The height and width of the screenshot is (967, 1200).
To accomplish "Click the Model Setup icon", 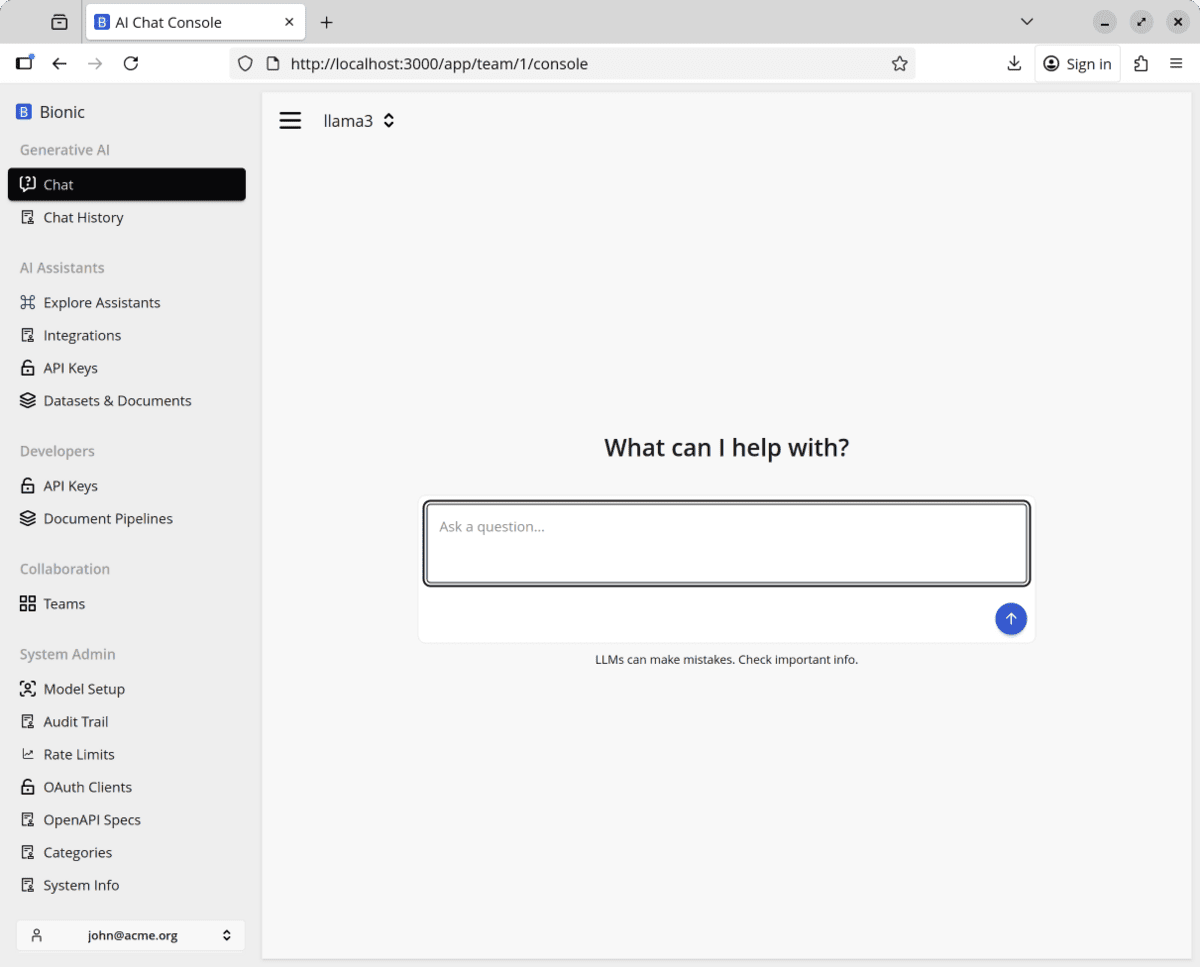I will (x=28, y=689).
